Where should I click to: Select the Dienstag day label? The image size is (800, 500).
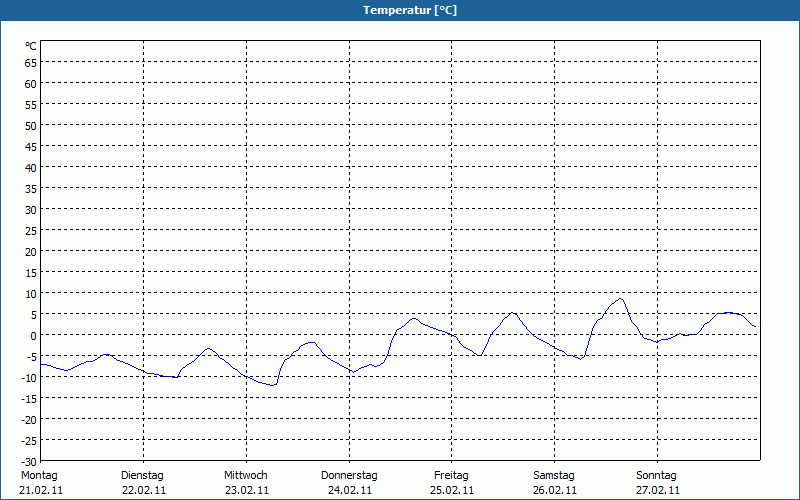pos(142,476)
